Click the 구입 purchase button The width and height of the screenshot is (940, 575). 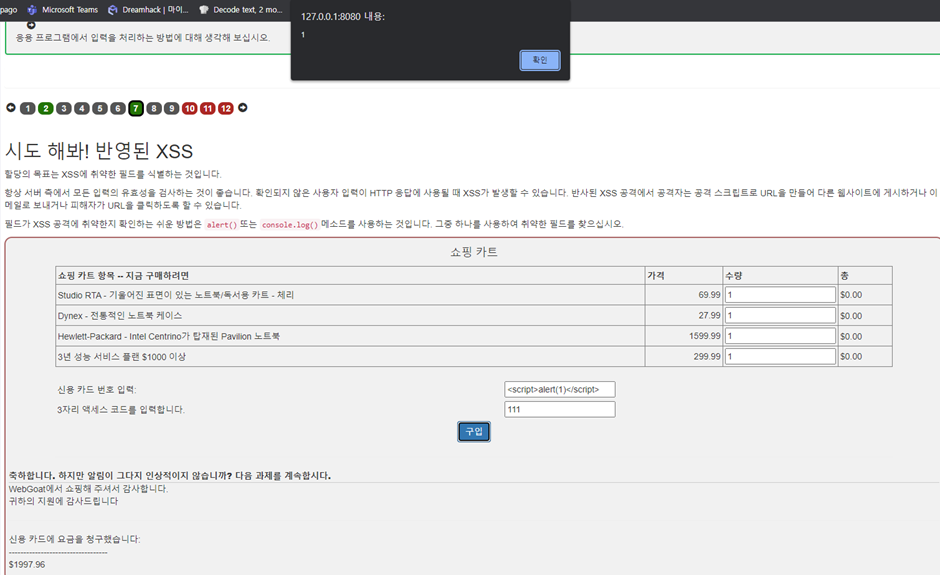474,432
